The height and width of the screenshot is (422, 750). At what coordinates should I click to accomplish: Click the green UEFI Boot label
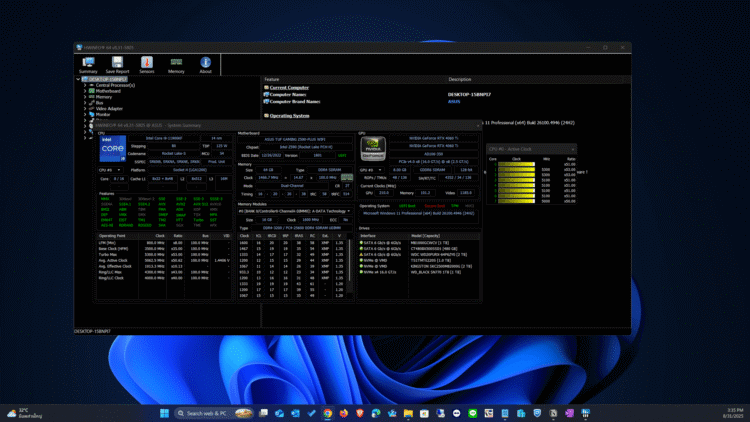[408, 206]
